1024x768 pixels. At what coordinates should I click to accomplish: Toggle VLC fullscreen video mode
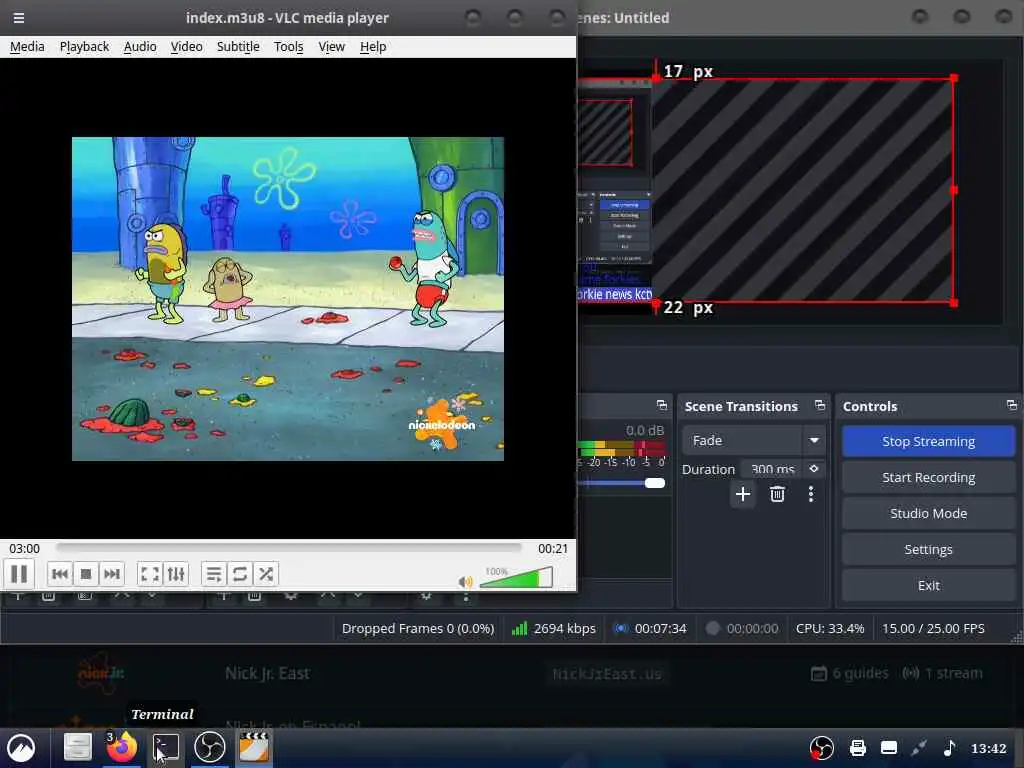(150, 574)
